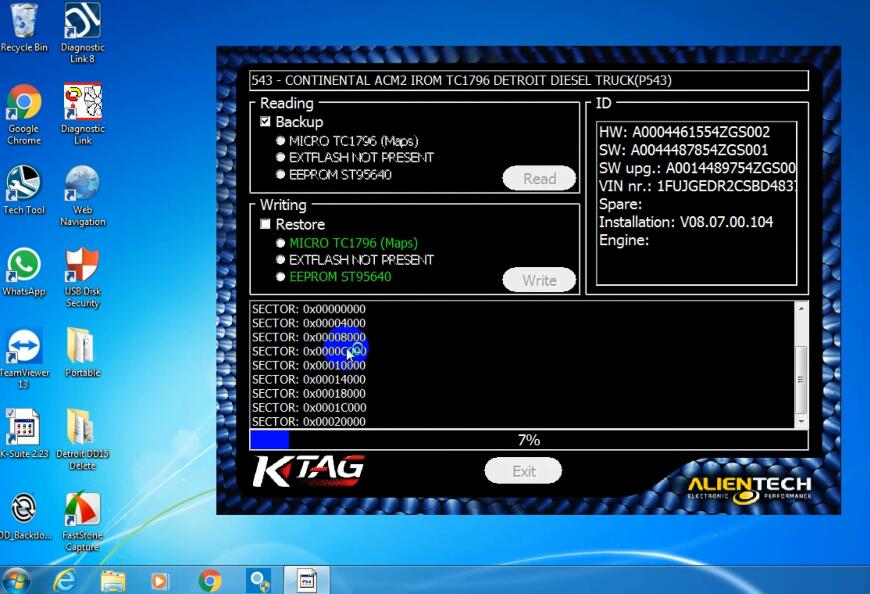Click the log scrollbar up arrow

(x=801, y=308)
